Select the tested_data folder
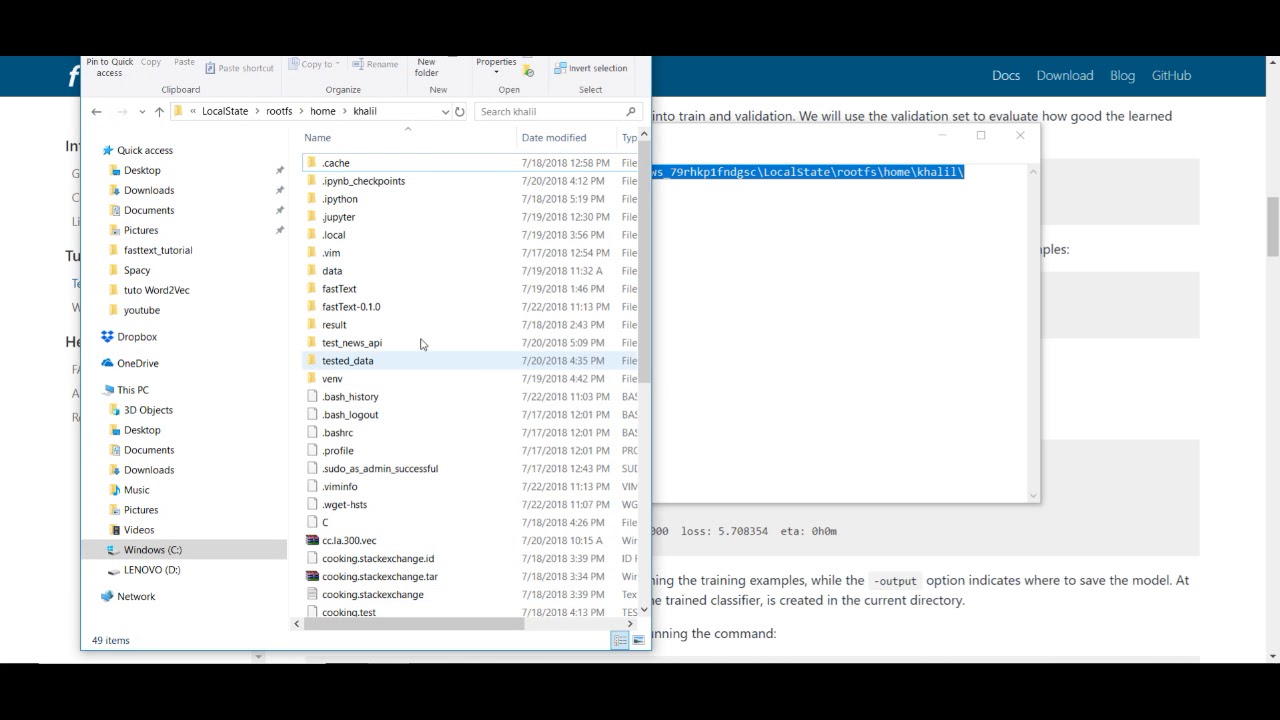Image resolution: width=1280 pixels, height=720 pixels. tap(348, 361)
